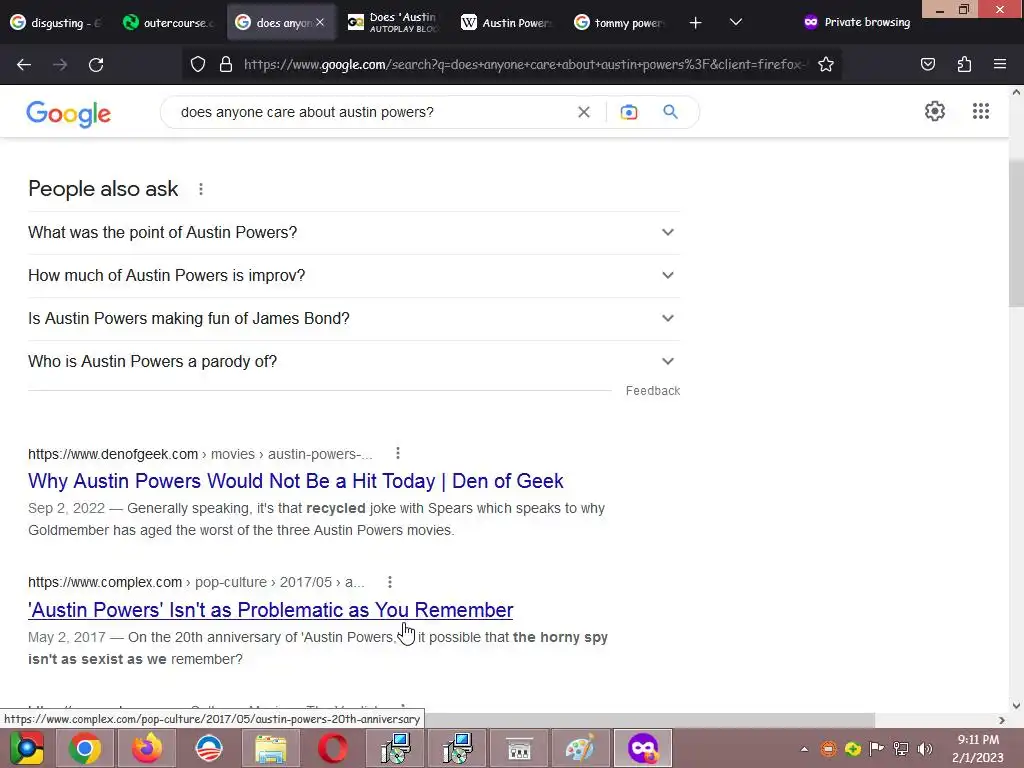This screenshot has height=768, width=1024.
Task: Submit search with magnifying glass icon
Action: click(x=670, y=112)
